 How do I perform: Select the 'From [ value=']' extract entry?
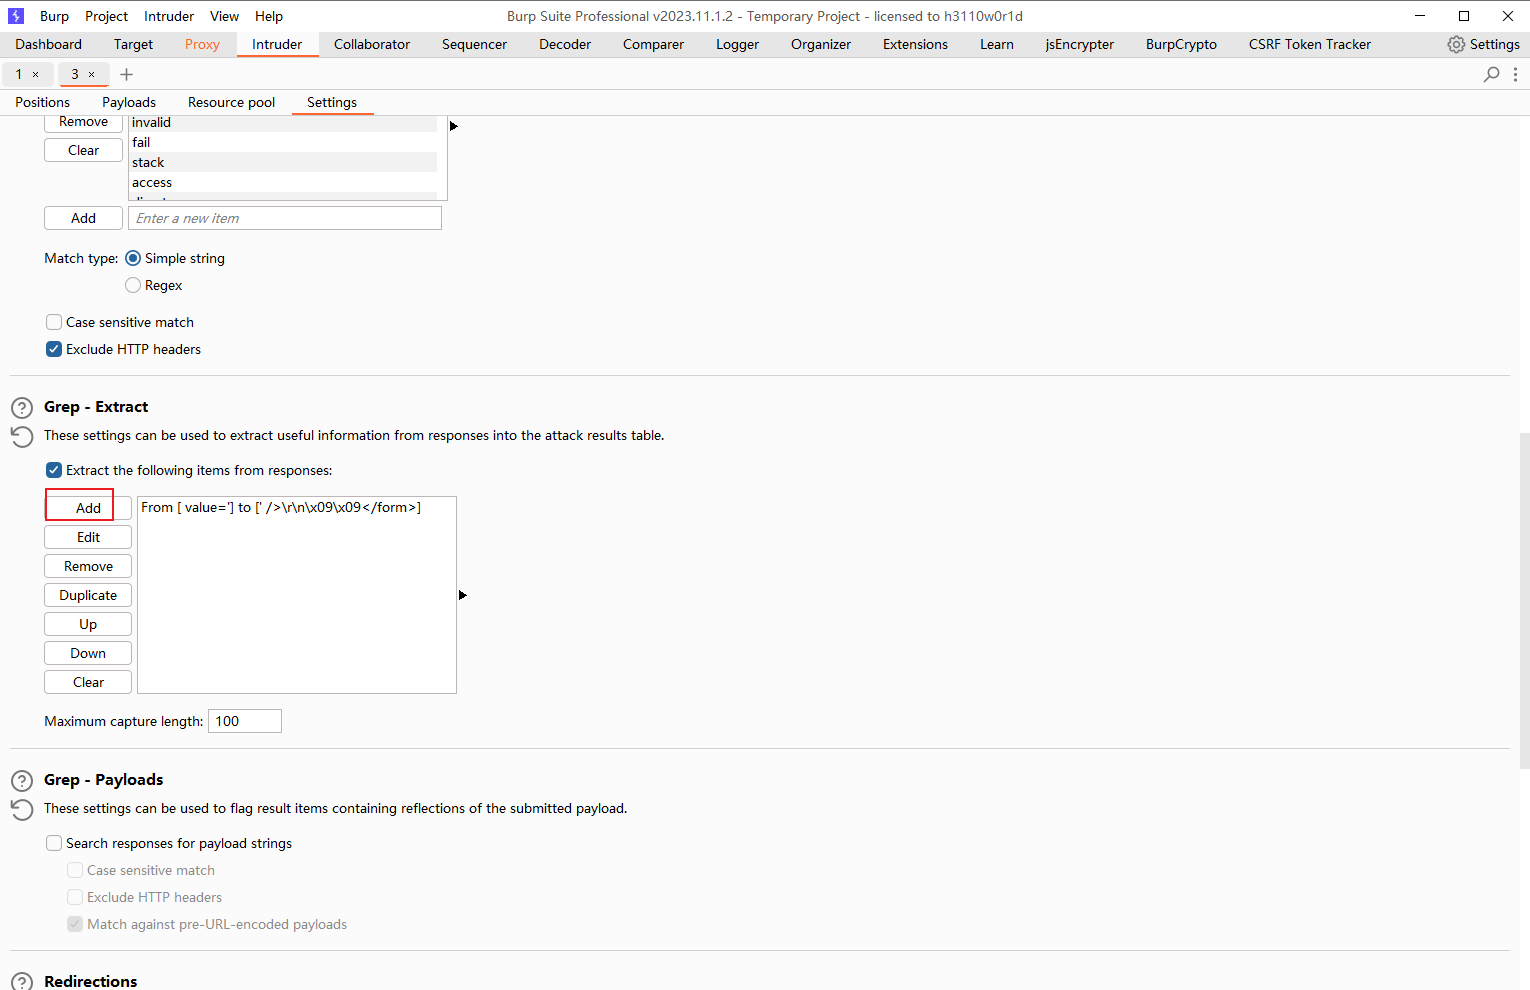281,508
